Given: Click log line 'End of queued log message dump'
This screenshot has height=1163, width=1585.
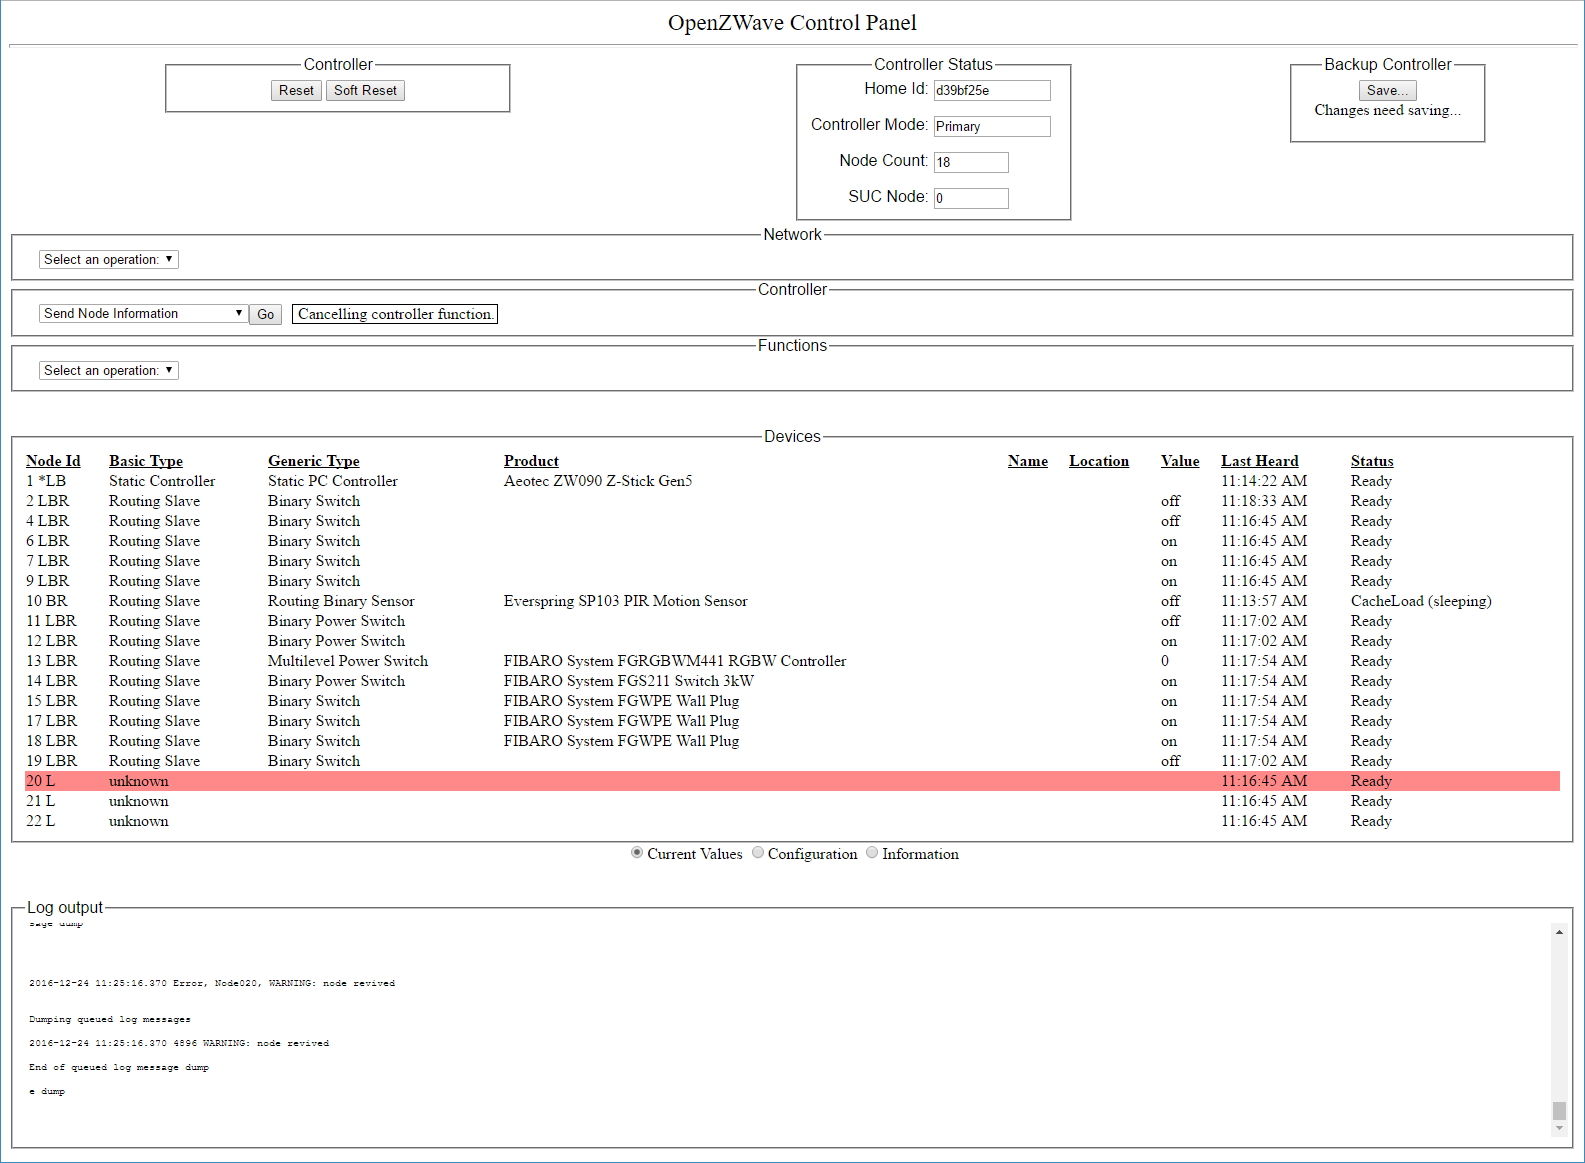Looking at the screenshot, I should click(119, 1067).
